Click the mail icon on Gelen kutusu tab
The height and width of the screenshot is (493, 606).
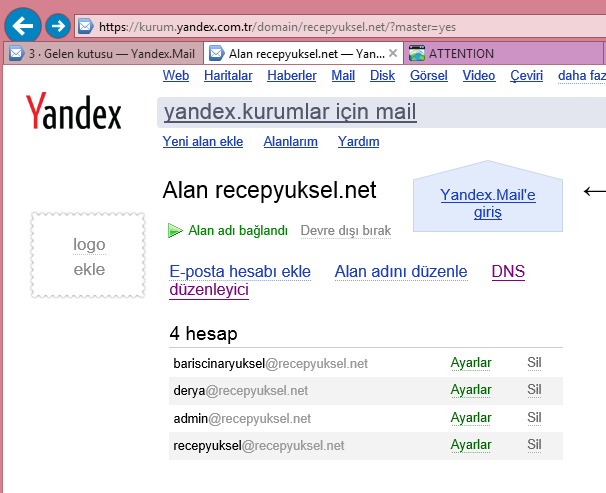[16, 53]
